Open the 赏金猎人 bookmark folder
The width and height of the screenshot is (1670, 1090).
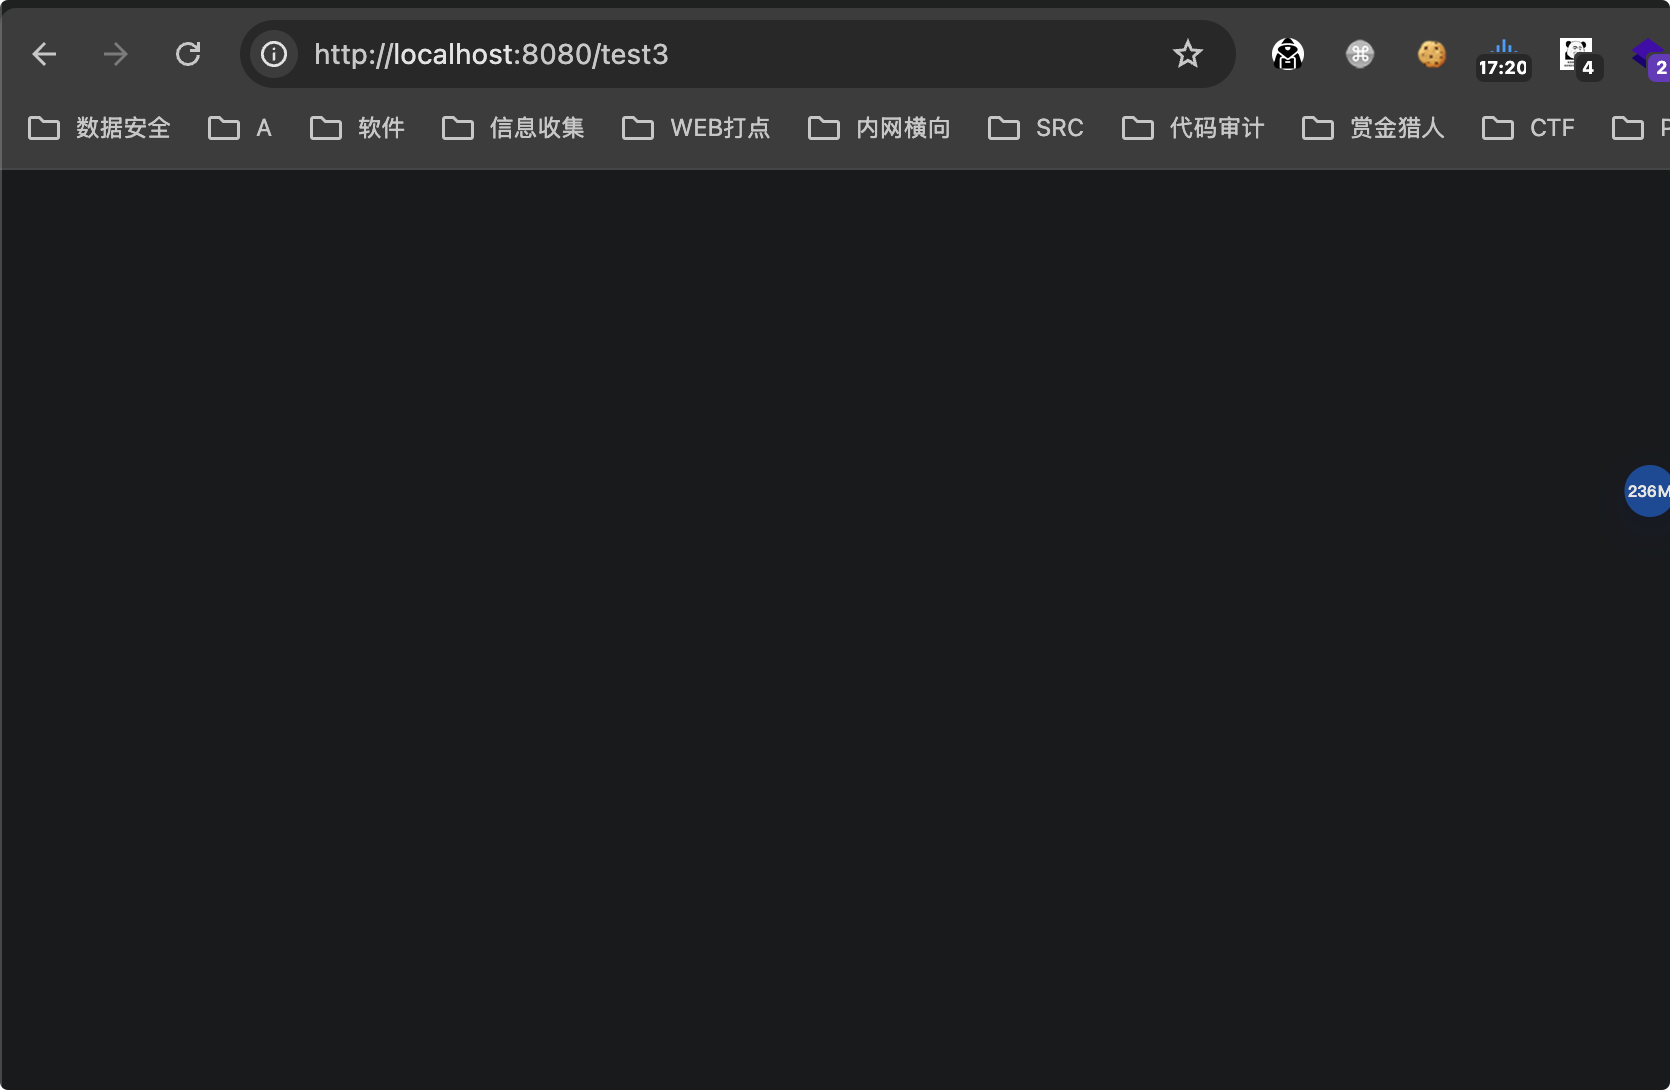click(x=1373, y=128)
